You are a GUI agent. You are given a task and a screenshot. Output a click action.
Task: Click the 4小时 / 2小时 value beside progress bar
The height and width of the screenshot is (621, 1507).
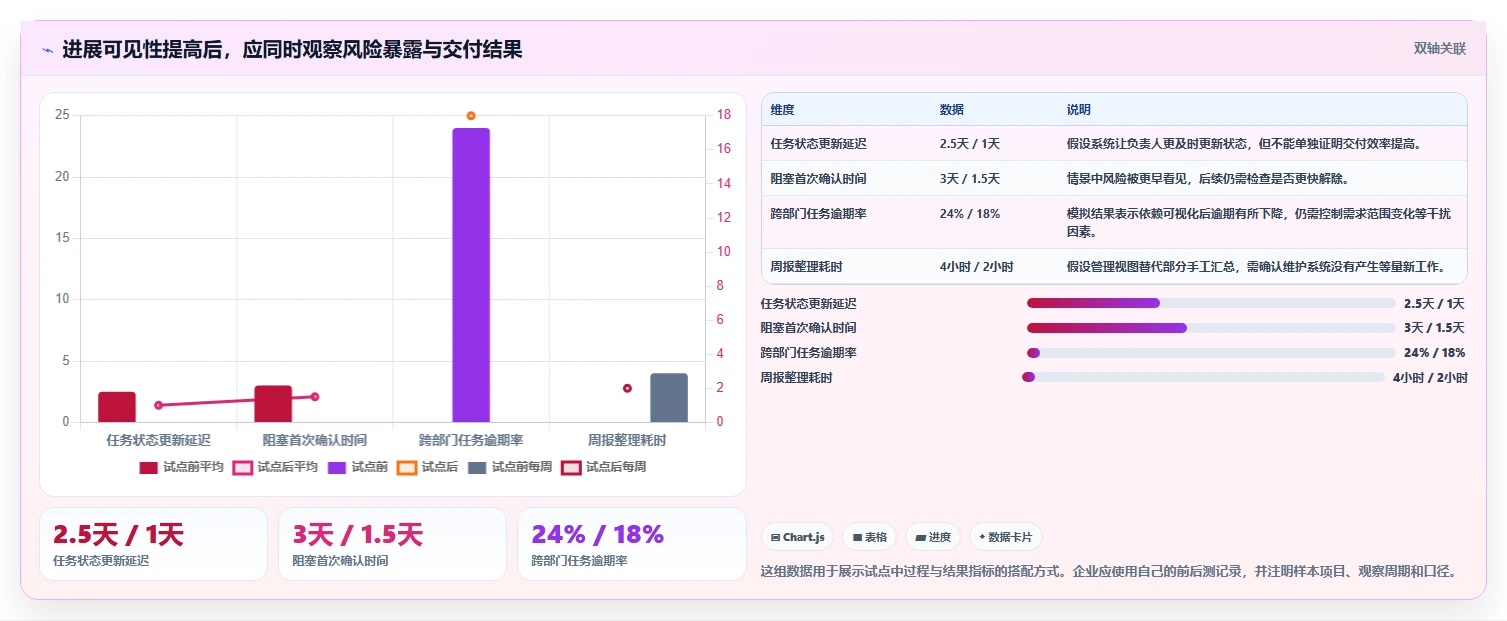pos(1430,378)
